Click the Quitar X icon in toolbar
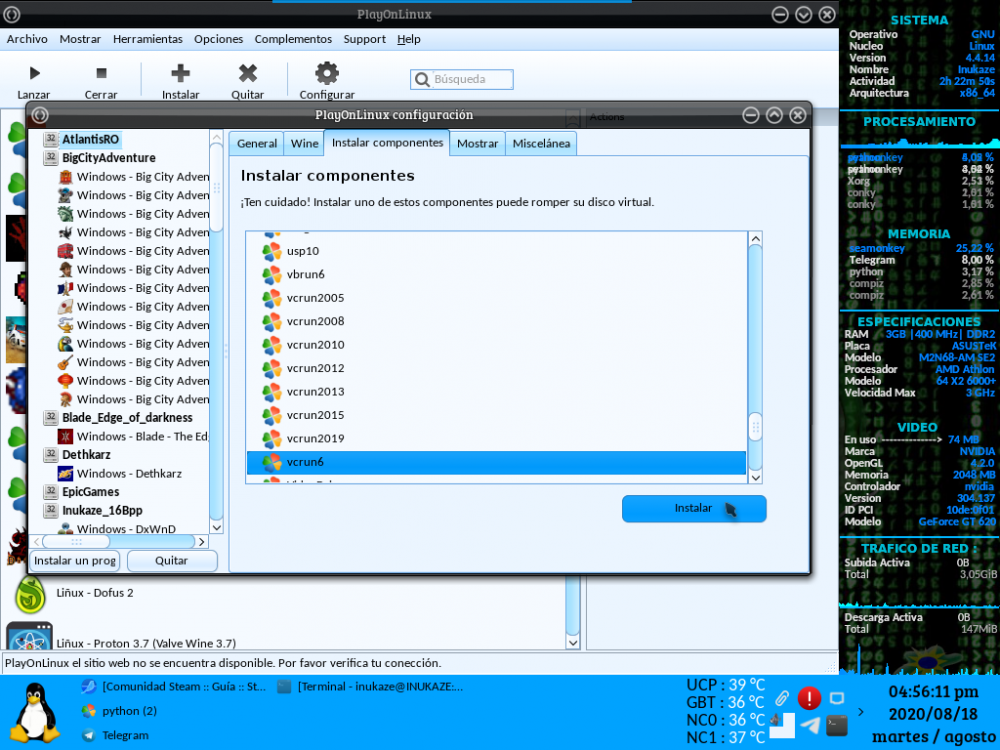This screenshot has width=1000, height=750. pos(248,73)
